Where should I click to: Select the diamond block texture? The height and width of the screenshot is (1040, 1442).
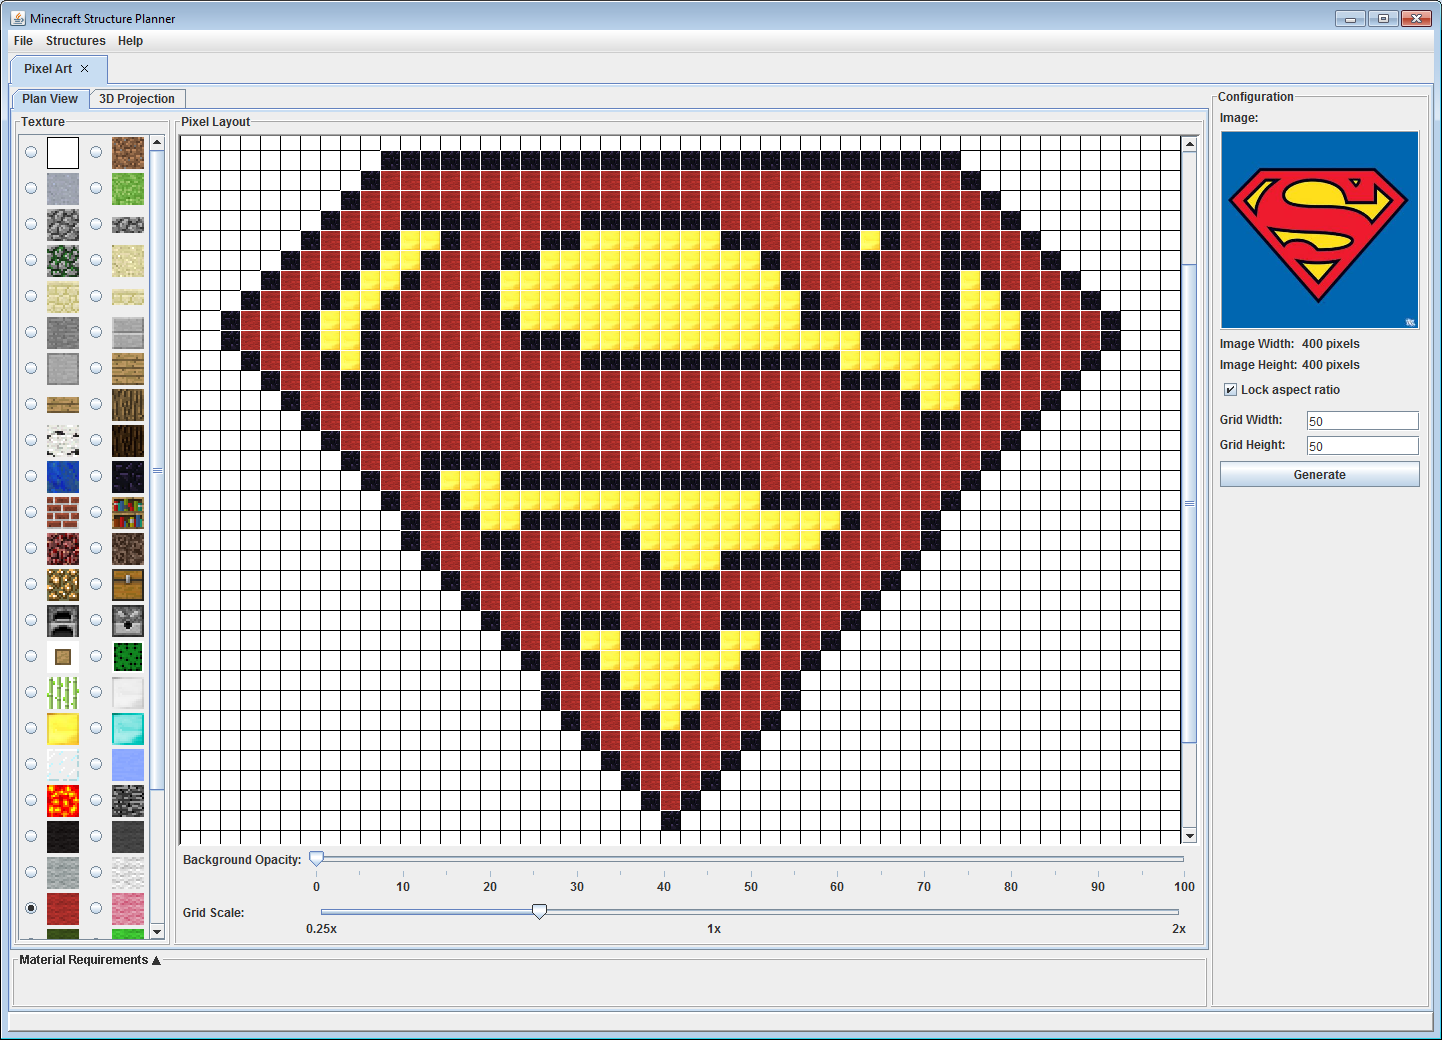(x=128, y=729)
